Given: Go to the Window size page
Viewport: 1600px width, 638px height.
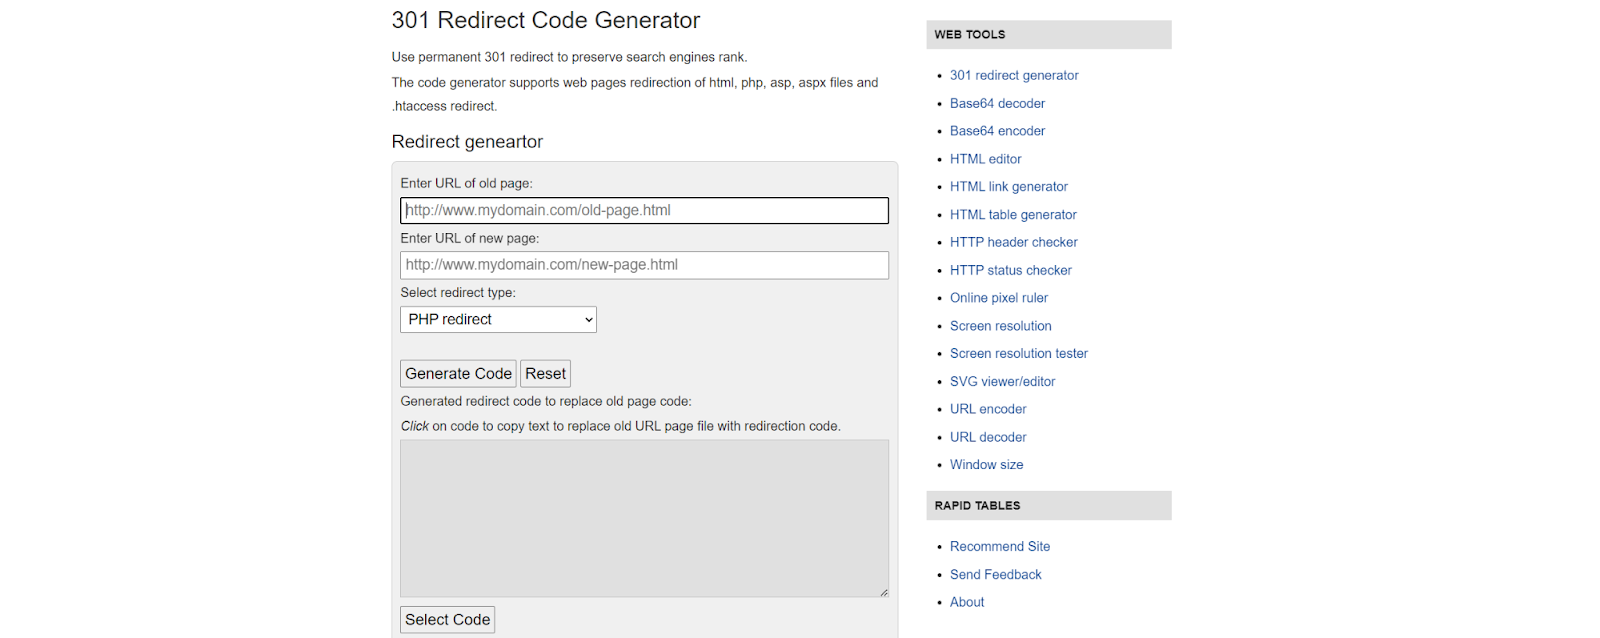Looking at the screenshot, I should point(986,465).
